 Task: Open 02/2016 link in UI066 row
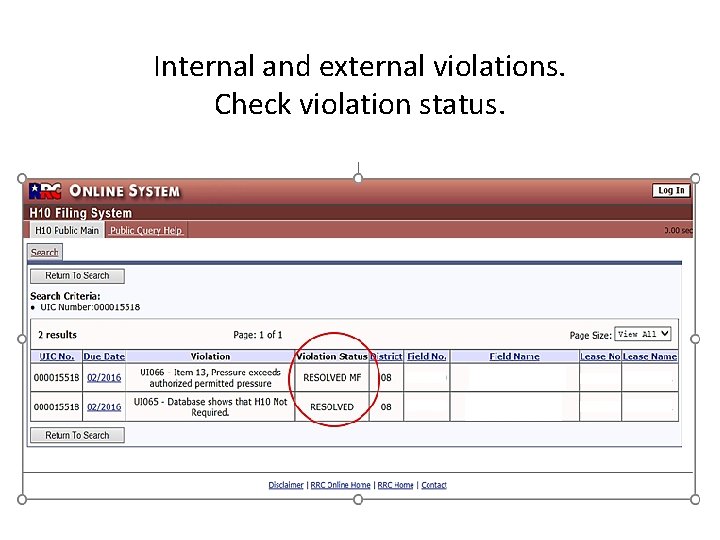(104, 377)
